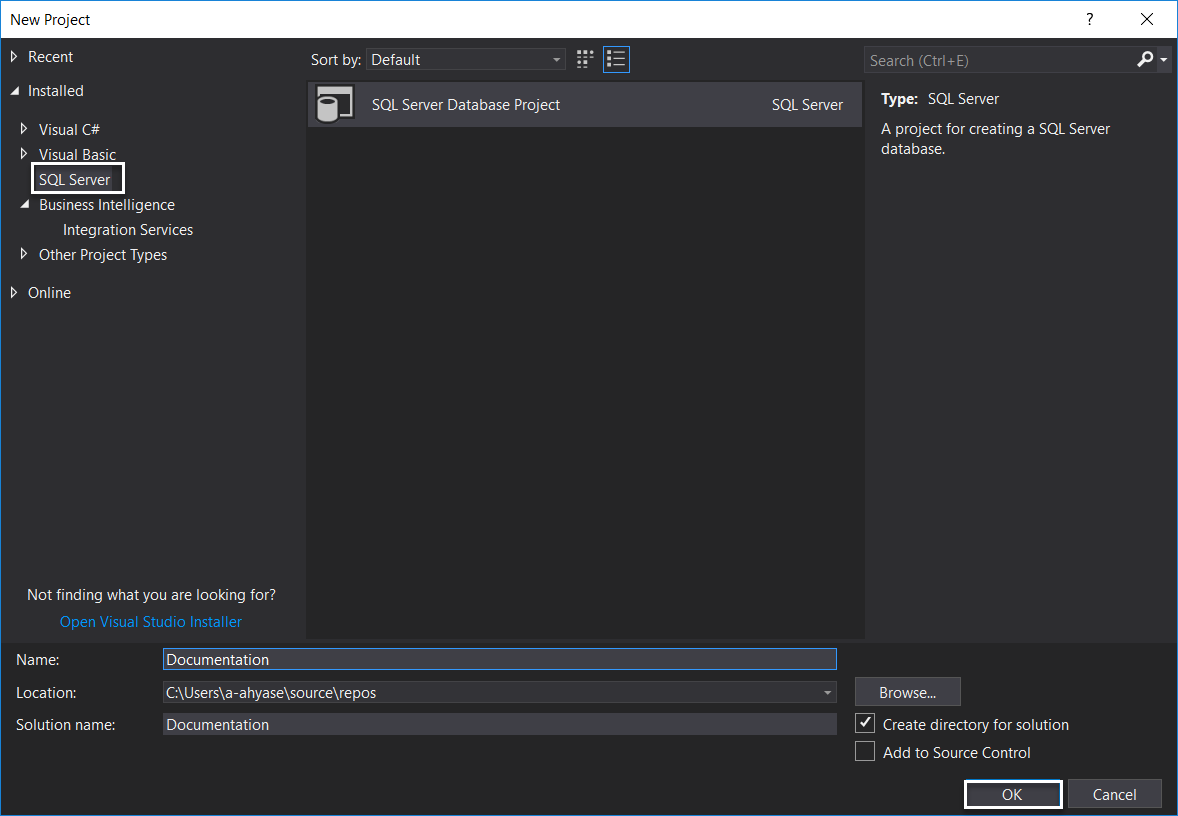Collapse the Installed node
Screen dimensions: 1178x816
coord(15,90)
